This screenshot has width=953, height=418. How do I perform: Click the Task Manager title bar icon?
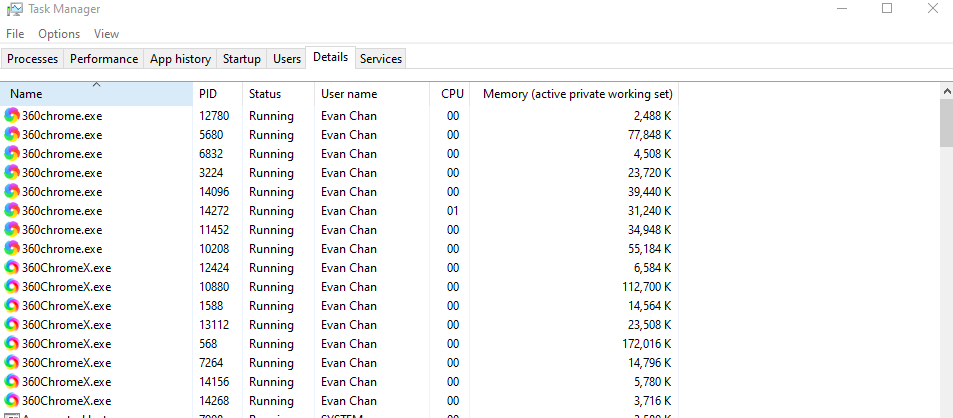[x=15, y=9]
